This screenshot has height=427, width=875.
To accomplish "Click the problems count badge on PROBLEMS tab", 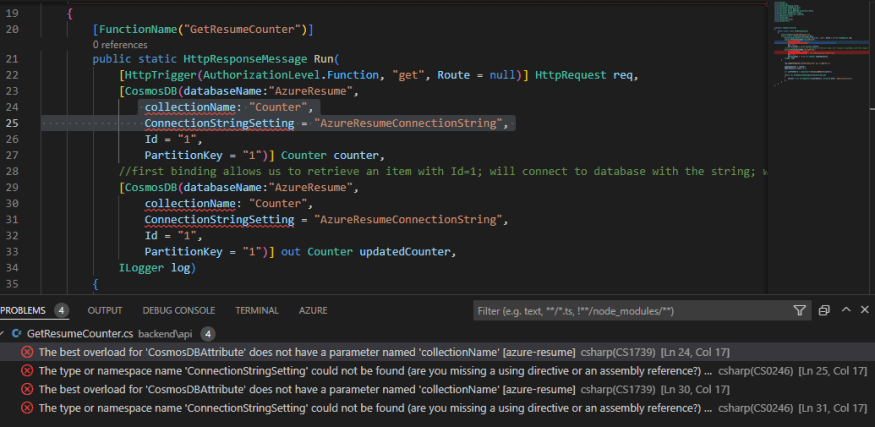I will 61,310.
